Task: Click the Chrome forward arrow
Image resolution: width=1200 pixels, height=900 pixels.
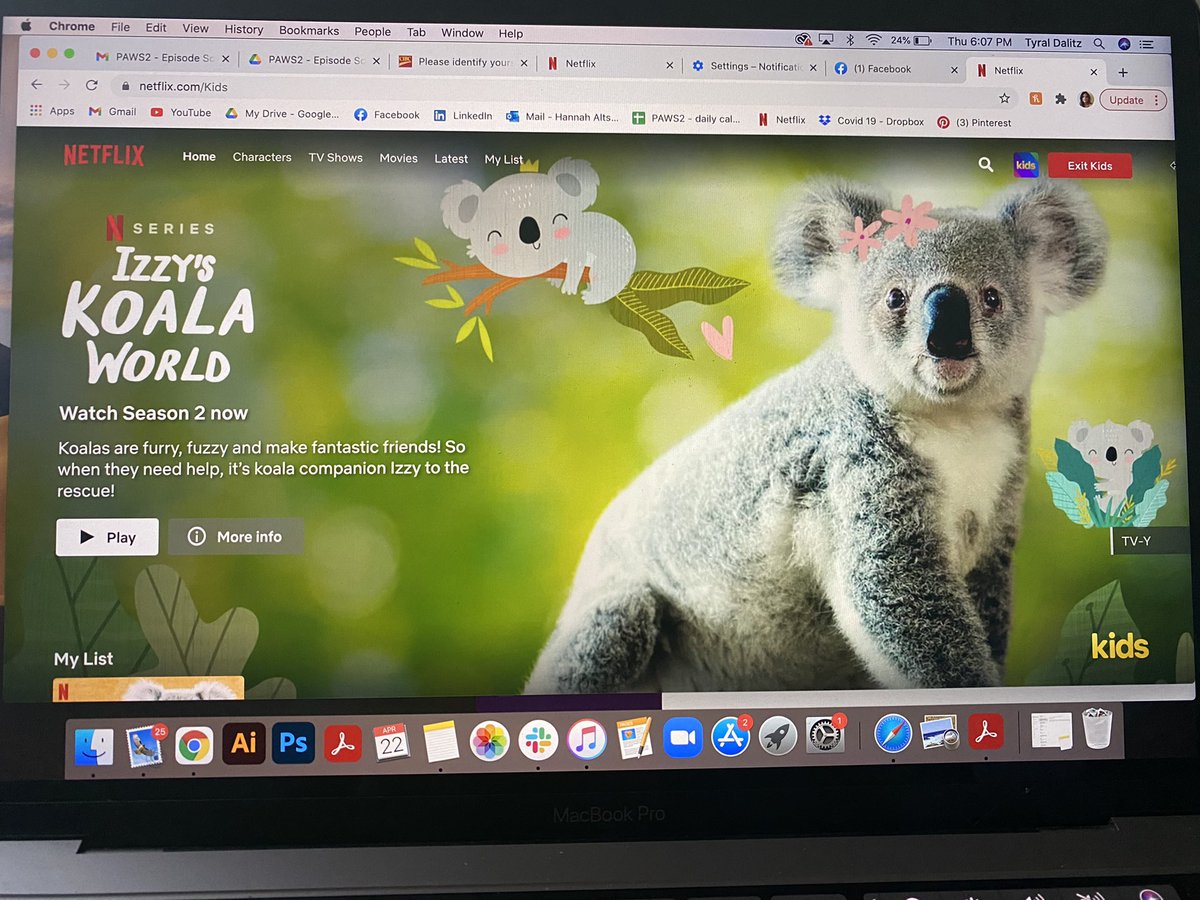Action: [x=64, y=85]
